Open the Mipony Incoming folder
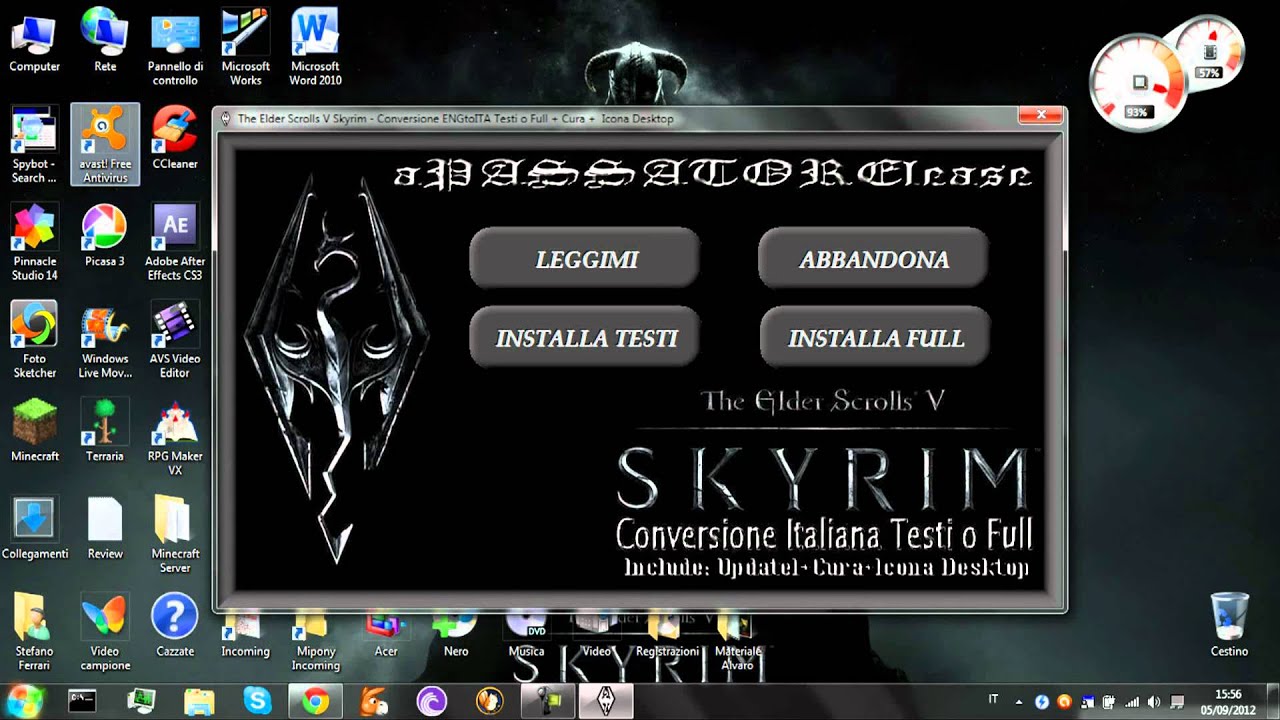This screenshot has height=720, width=1280. pyautogui.click(x=315, y=643)
